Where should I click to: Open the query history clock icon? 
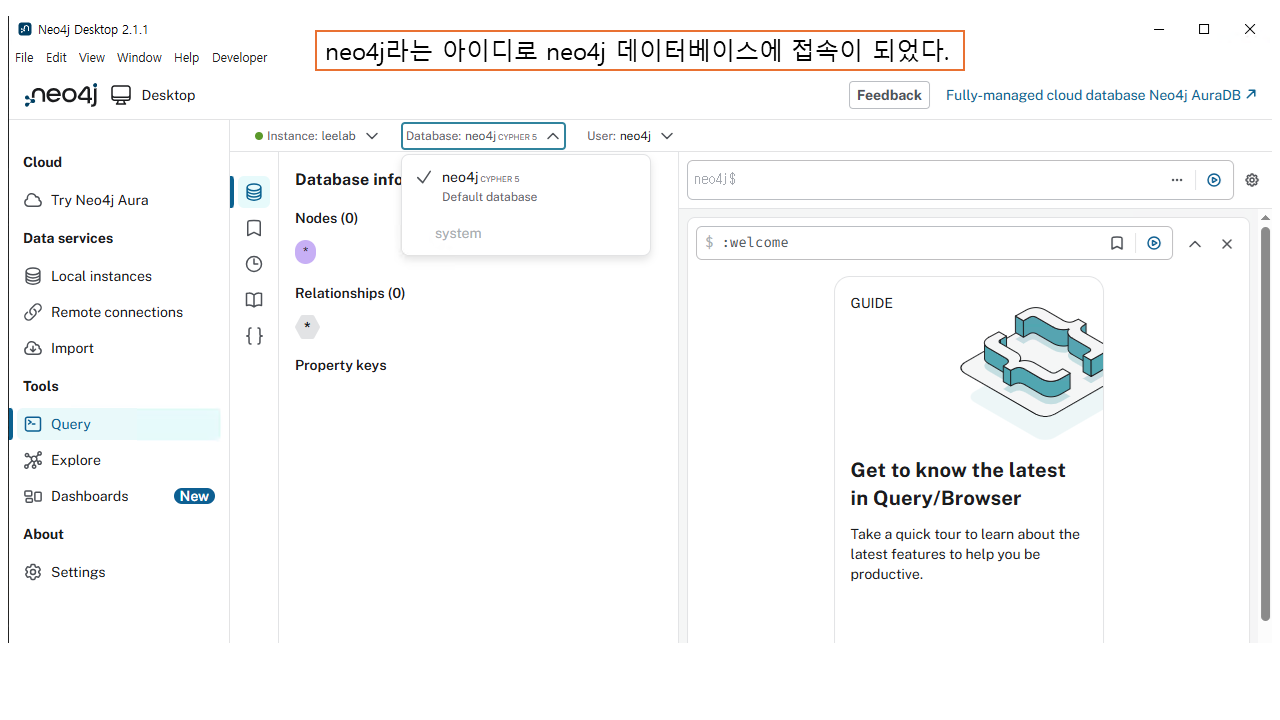254,264
